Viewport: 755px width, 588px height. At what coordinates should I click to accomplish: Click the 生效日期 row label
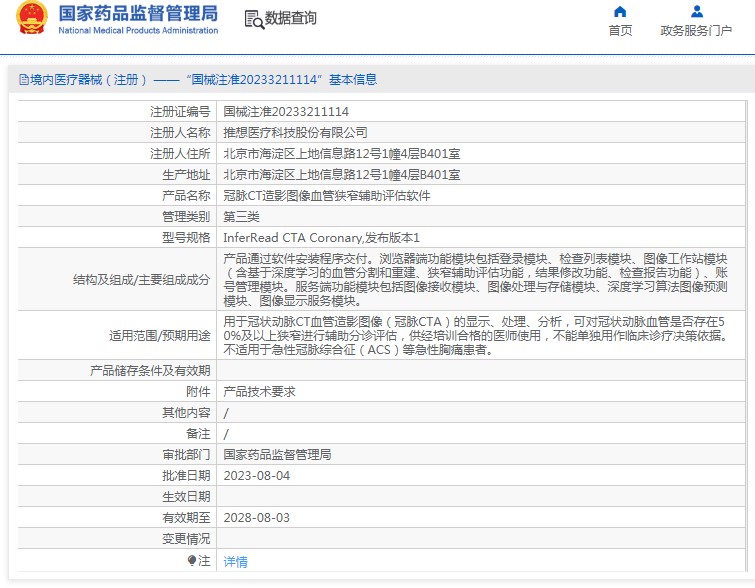(186, 497)
